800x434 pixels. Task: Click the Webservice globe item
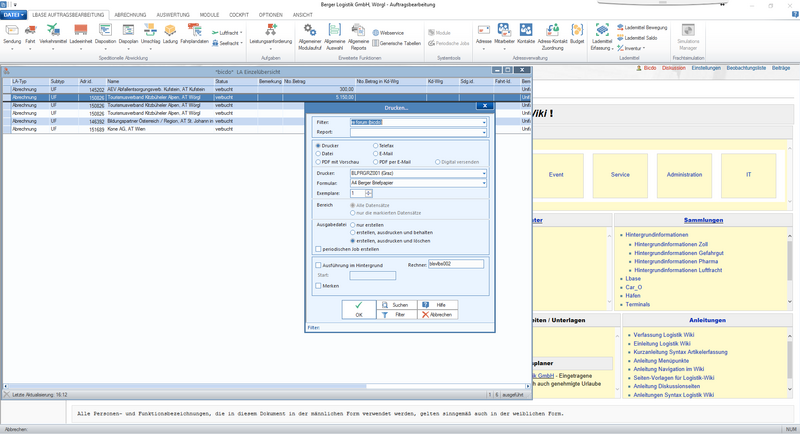tap(388, 33)
